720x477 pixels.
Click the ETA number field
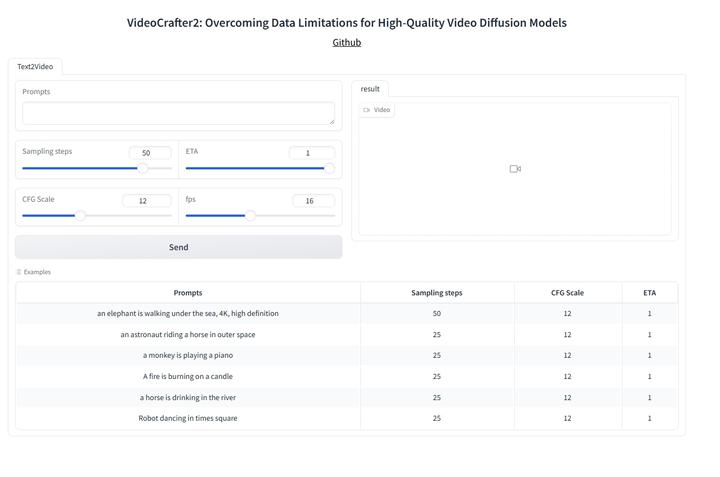coord(311,153)
